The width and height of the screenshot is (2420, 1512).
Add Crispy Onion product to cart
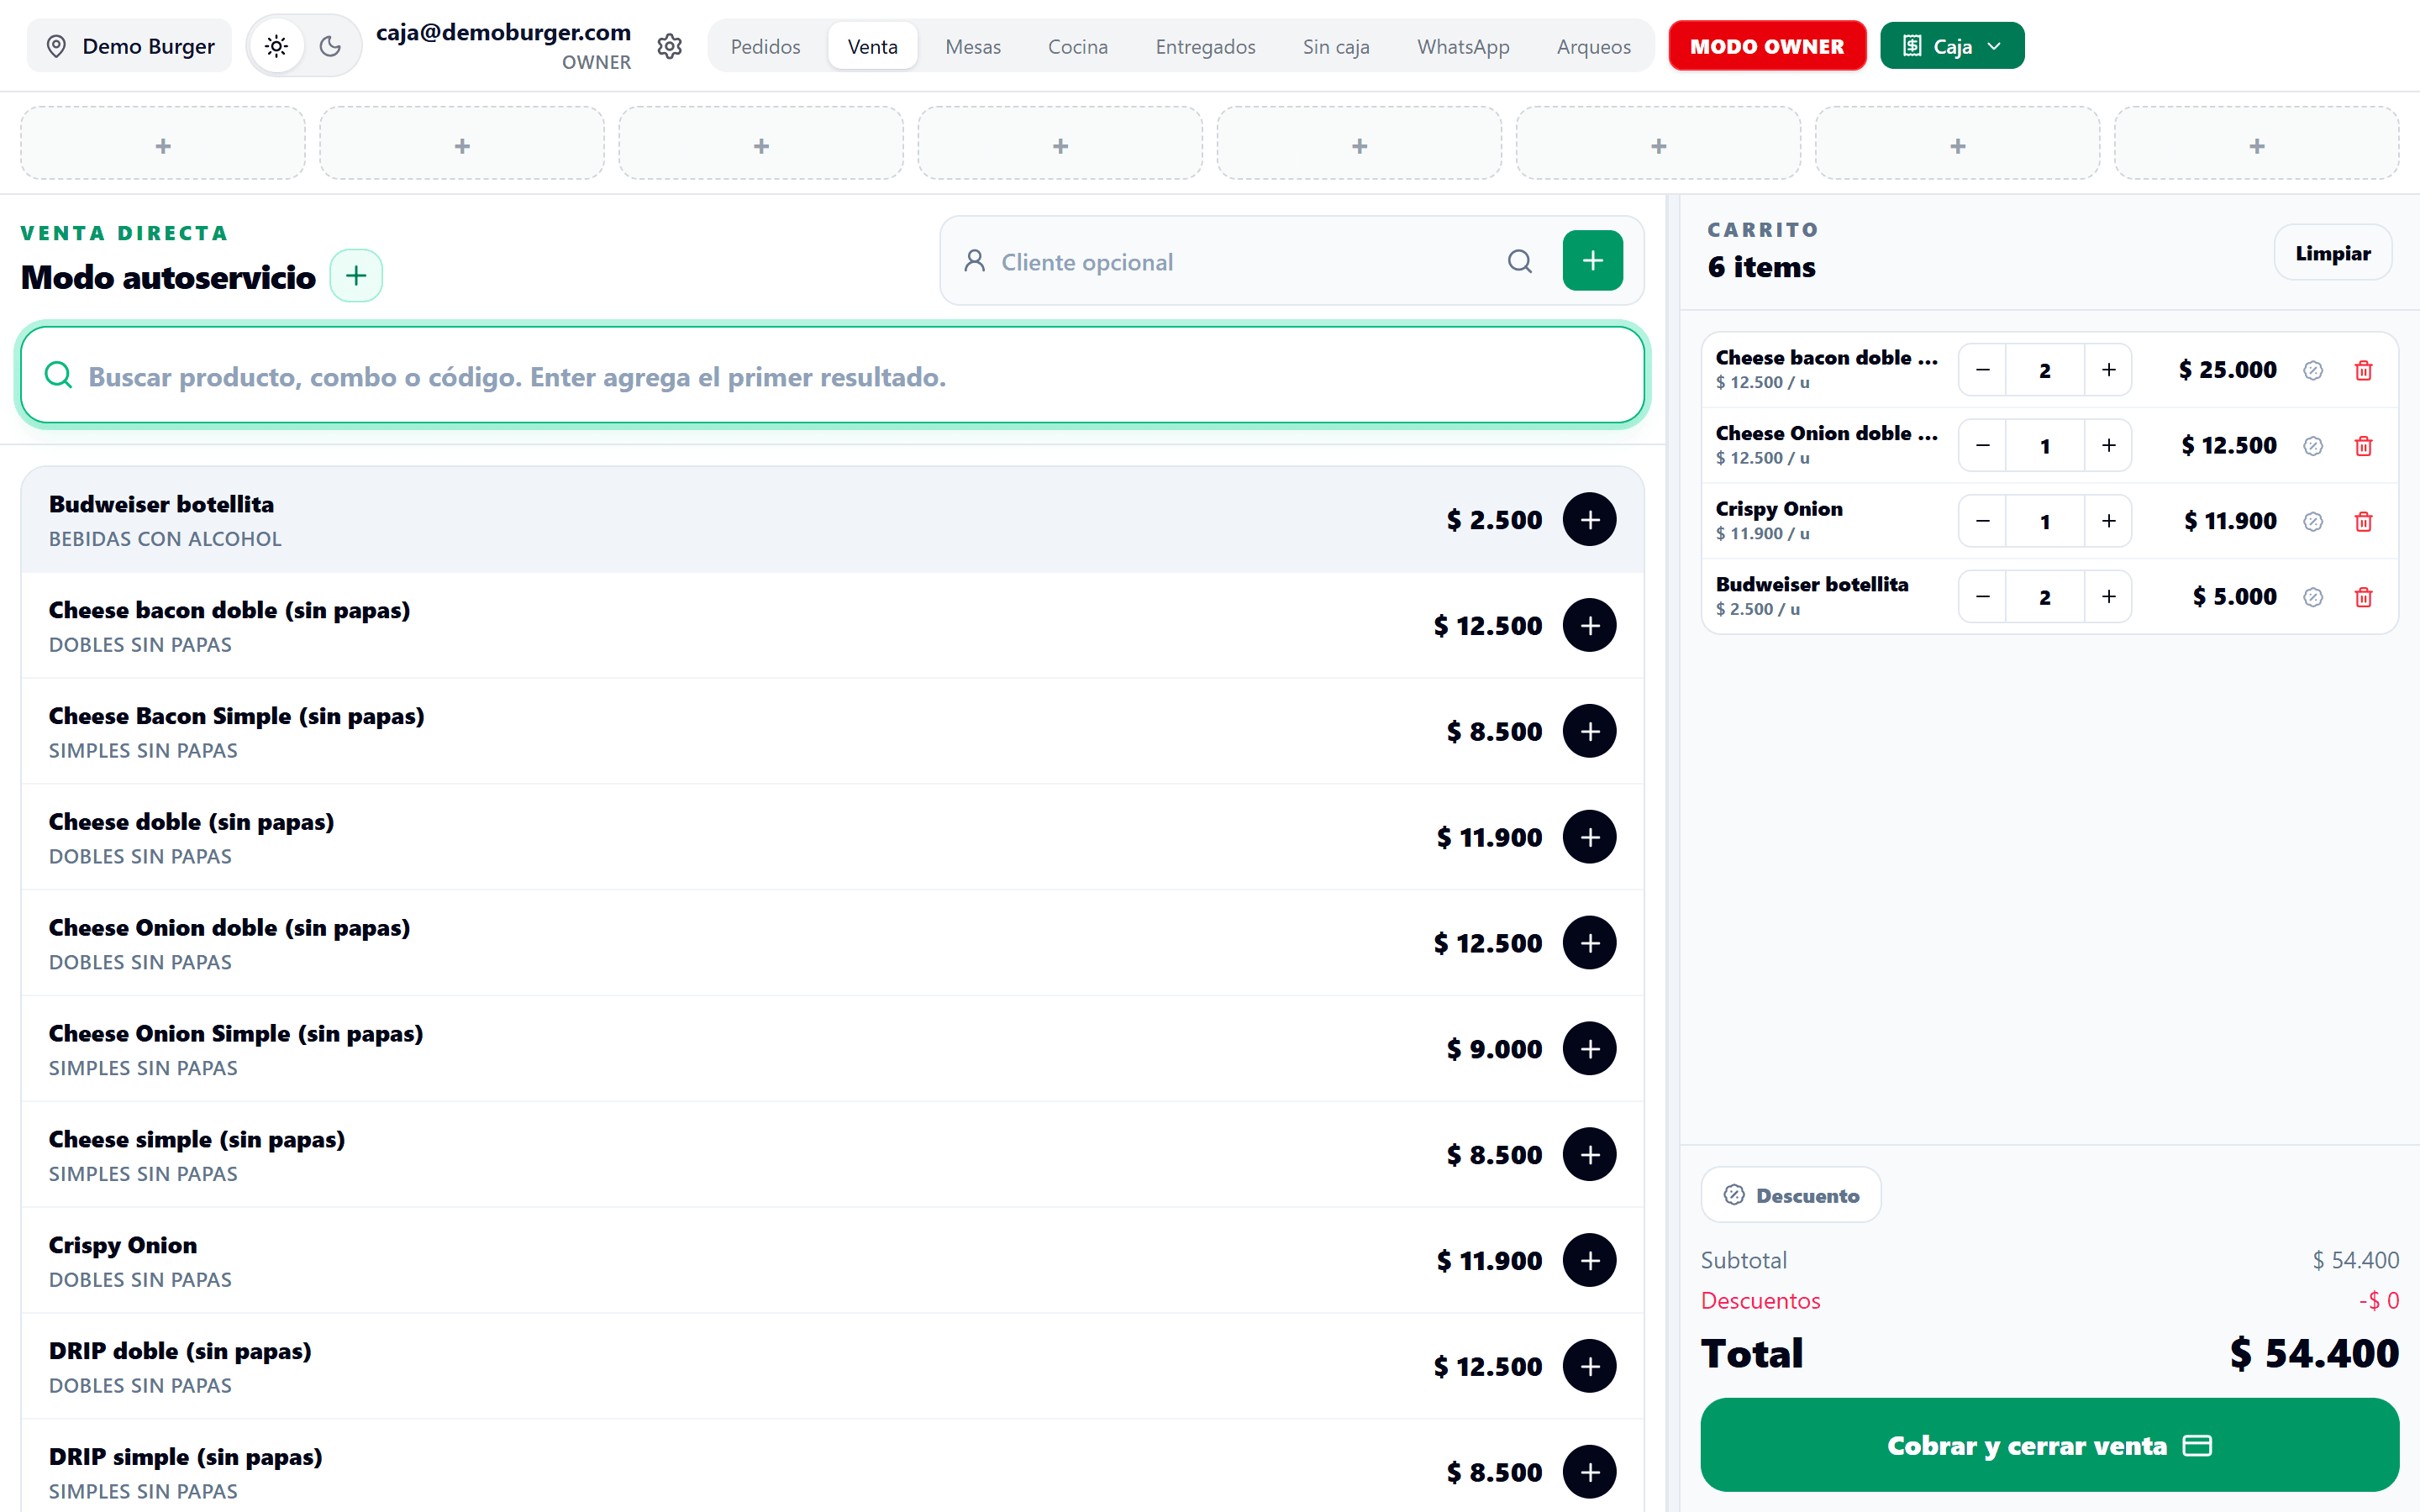click(x=1589, y=1260)
